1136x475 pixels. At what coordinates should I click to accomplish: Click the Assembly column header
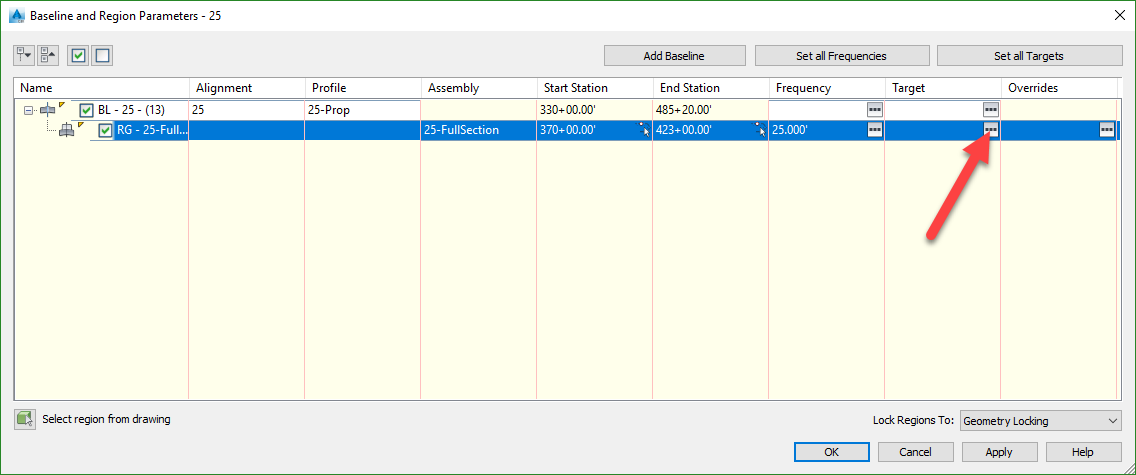click(479, 88)
